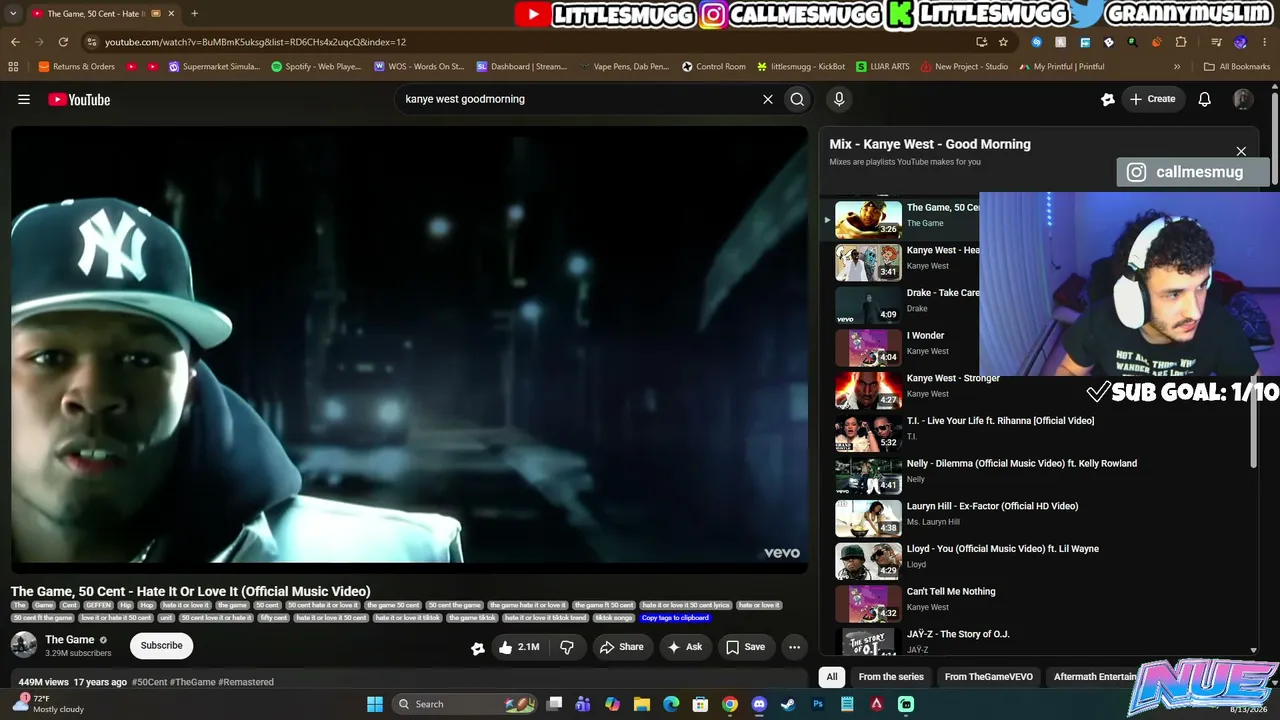
Task: Open Discord from the taskbar
Action: [x=759, y=704]
